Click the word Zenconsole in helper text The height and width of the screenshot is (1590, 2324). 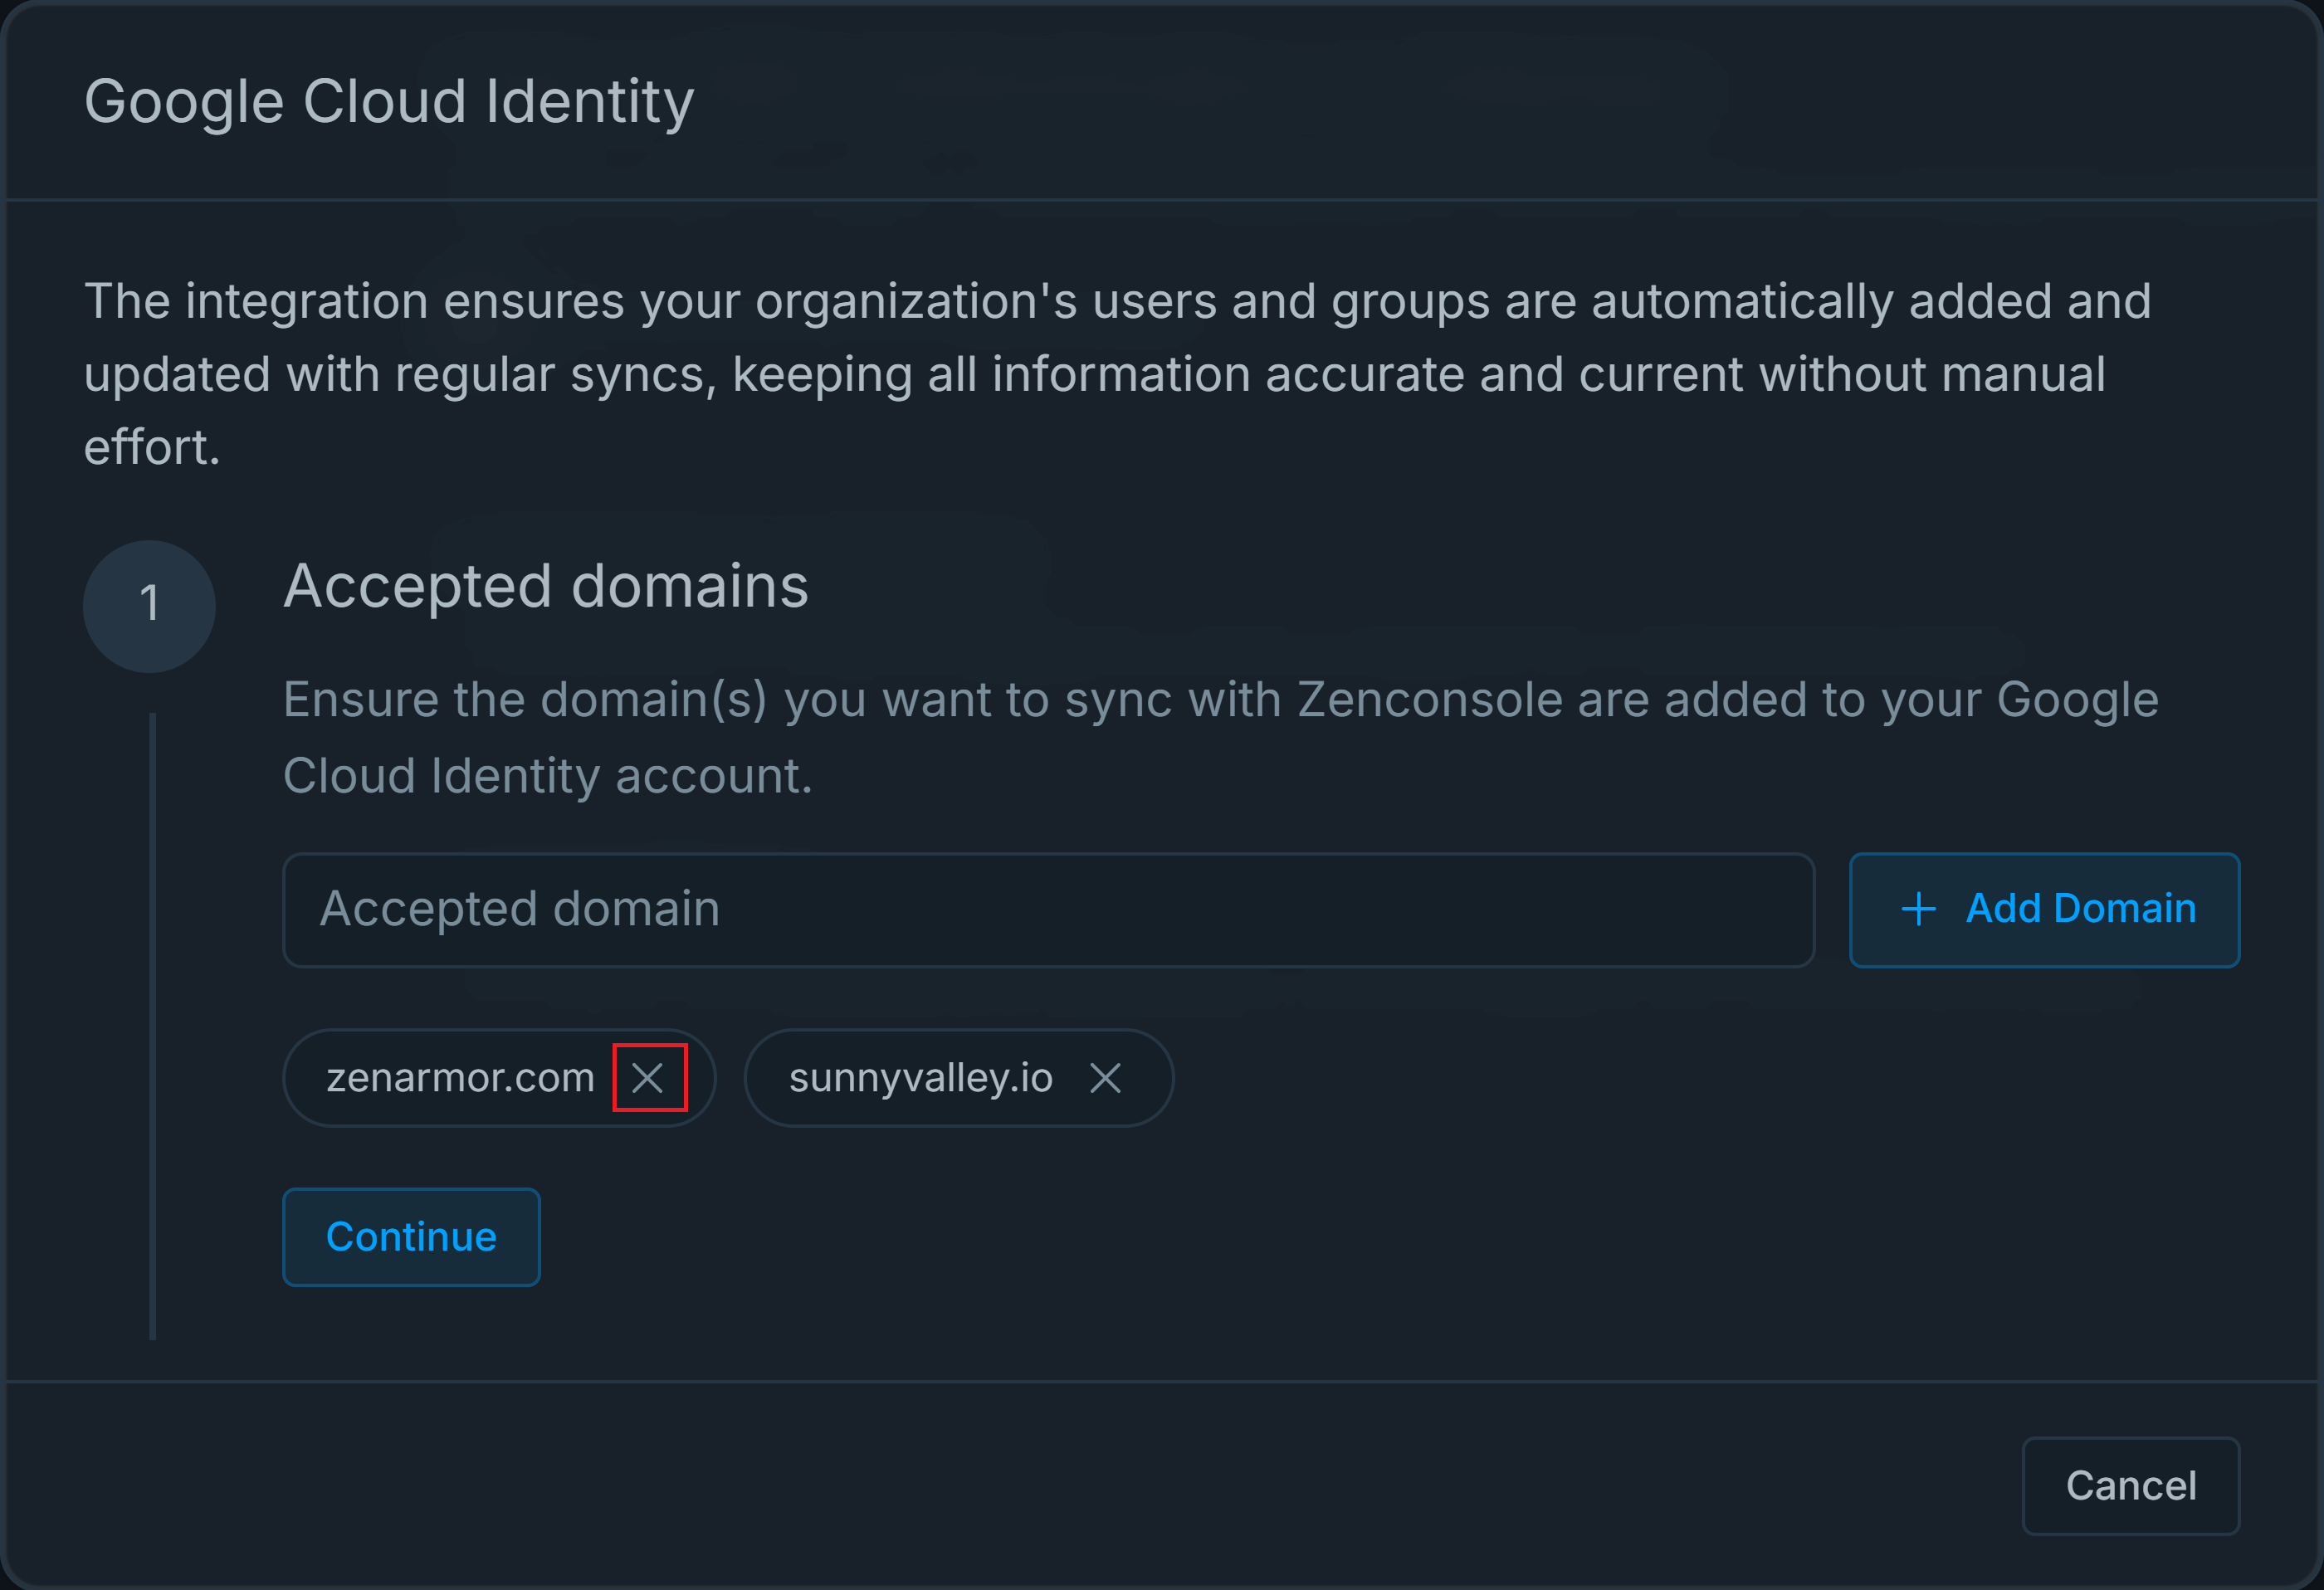(1429, 700)
